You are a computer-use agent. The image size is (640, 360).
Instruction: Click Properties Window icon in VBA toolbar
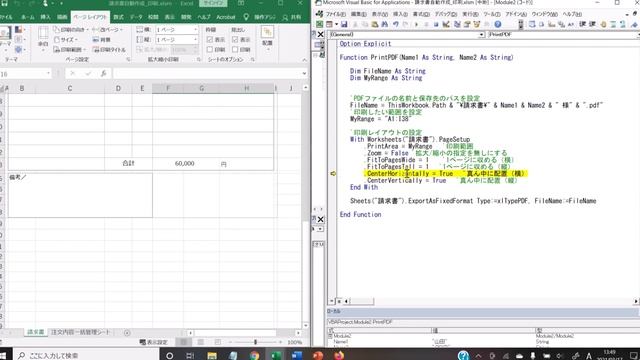point(467,24)
